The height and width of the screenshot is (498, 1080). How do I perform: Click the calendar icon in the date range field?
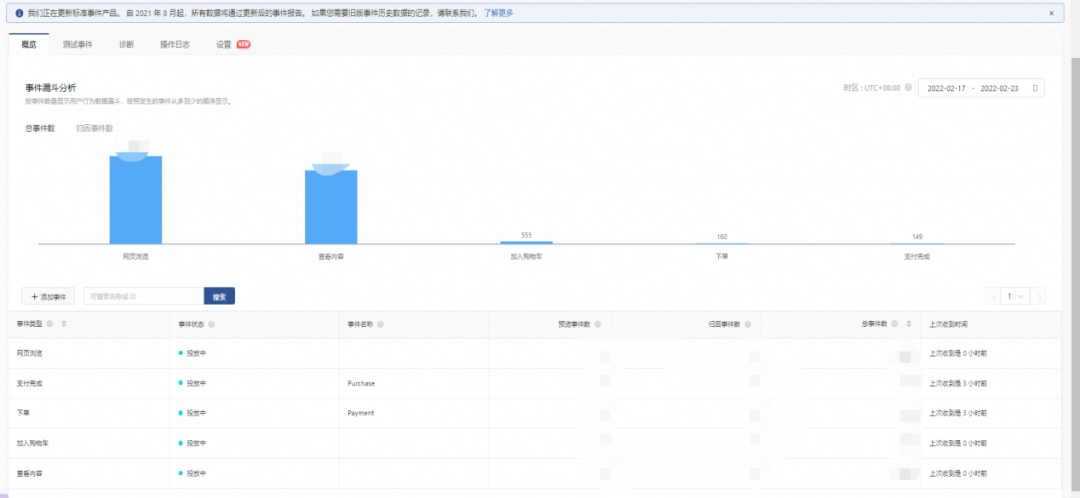pyautogui.click(x=1035, y=88)
